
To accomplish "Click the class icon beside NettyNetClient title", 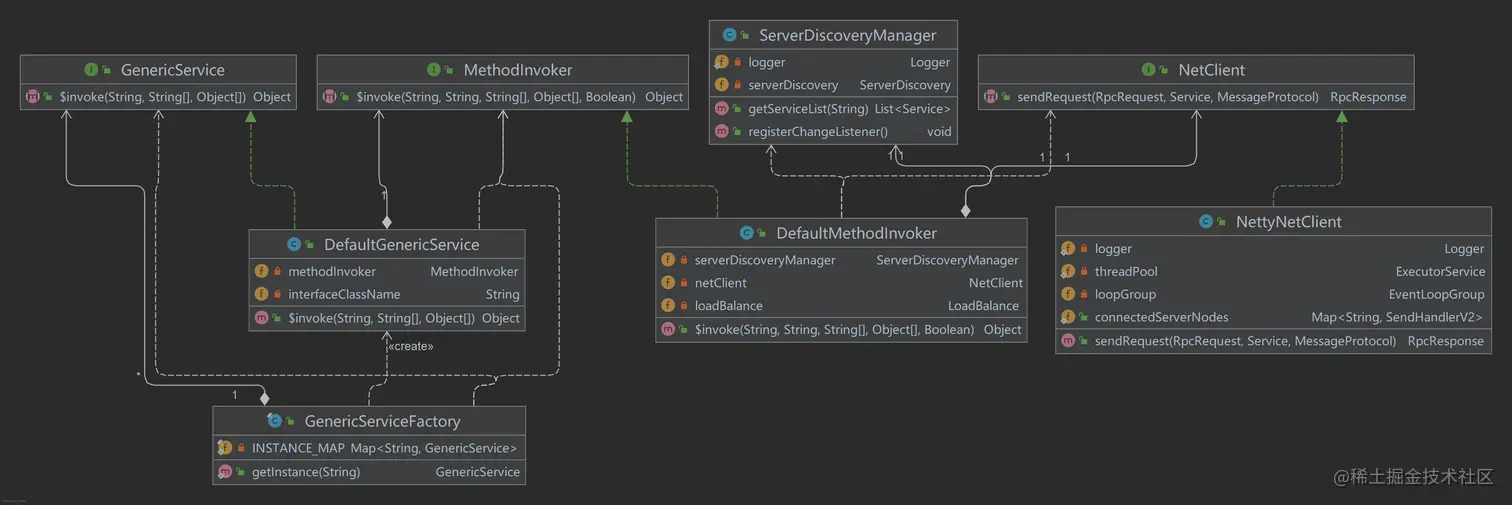I will [x=1206, y=222].
